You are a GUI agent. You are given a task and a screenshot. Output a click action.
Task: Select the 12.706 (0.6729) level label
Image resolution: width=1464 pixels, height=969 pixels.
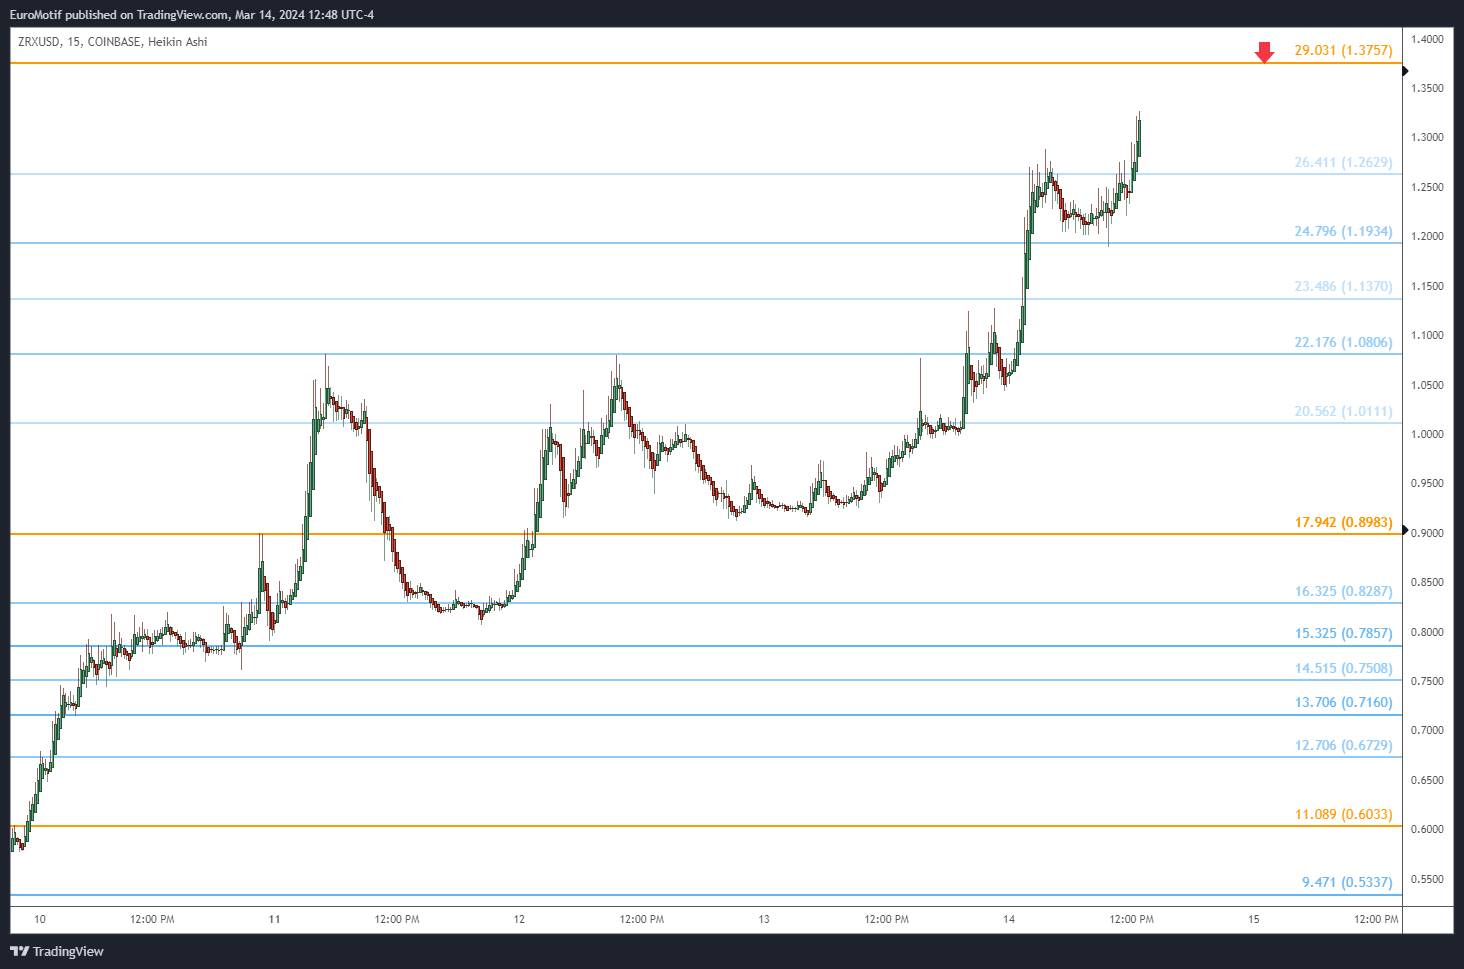pos(1343,745)
